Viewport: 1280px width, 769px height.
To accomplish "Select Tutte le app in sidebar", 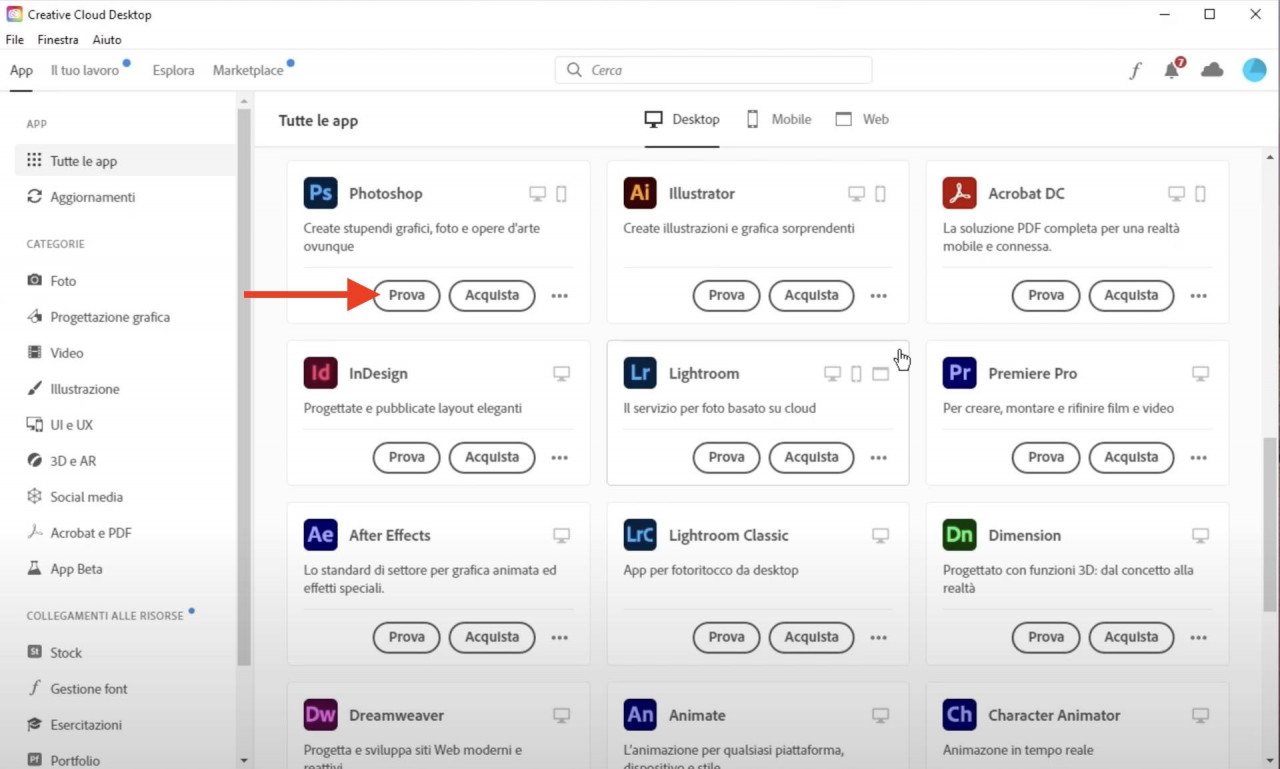I will coord(125,161).
